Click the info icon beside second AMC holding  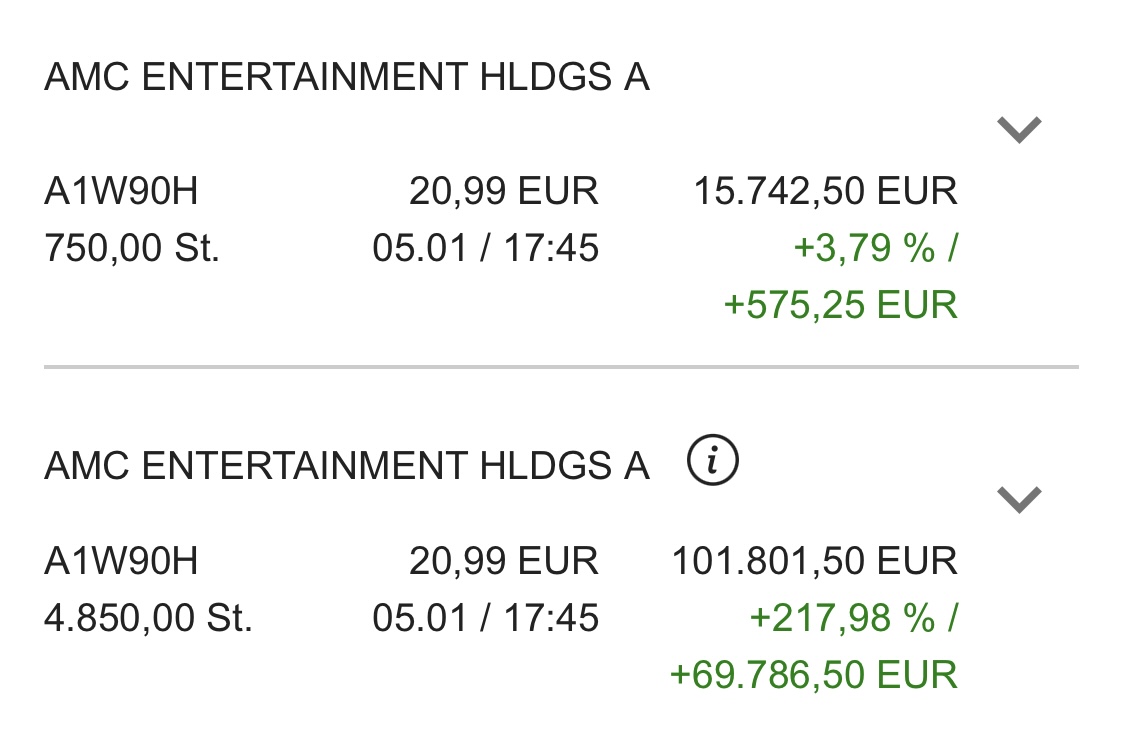[x=715, y=460]
